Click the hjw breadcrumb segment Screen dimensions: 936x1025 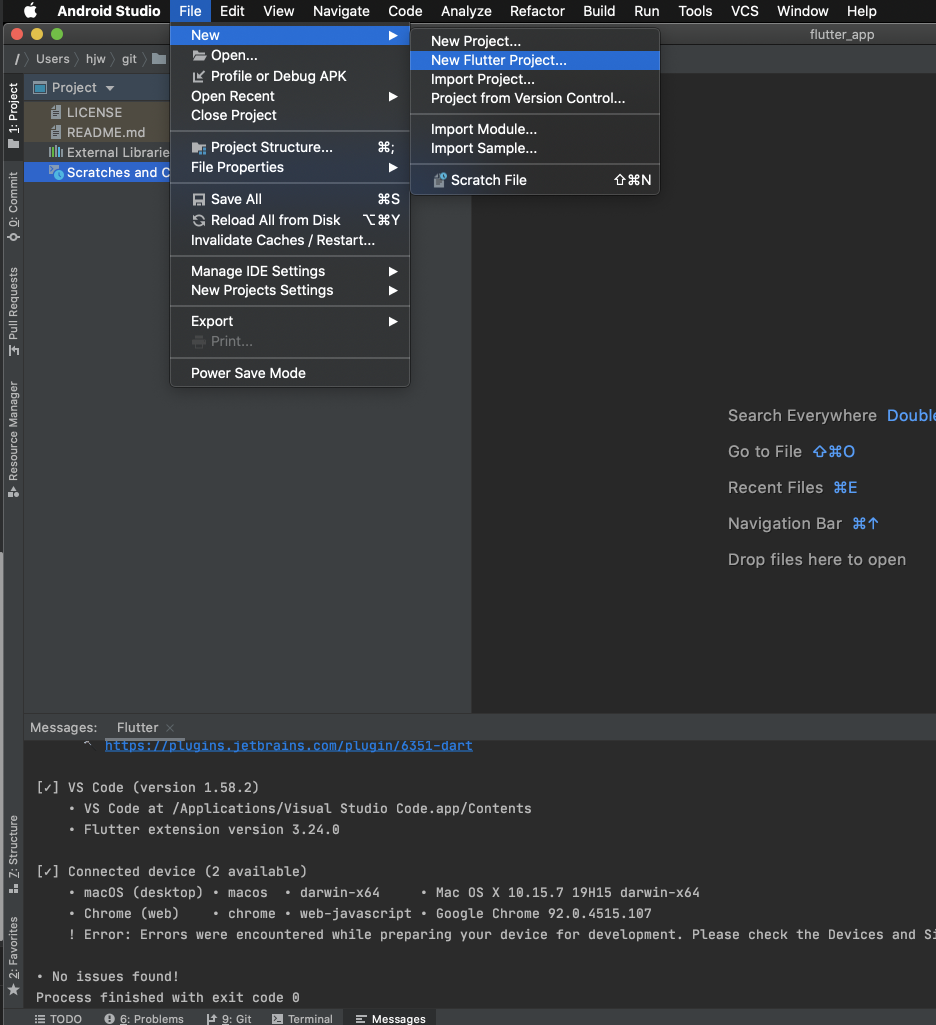95,59
